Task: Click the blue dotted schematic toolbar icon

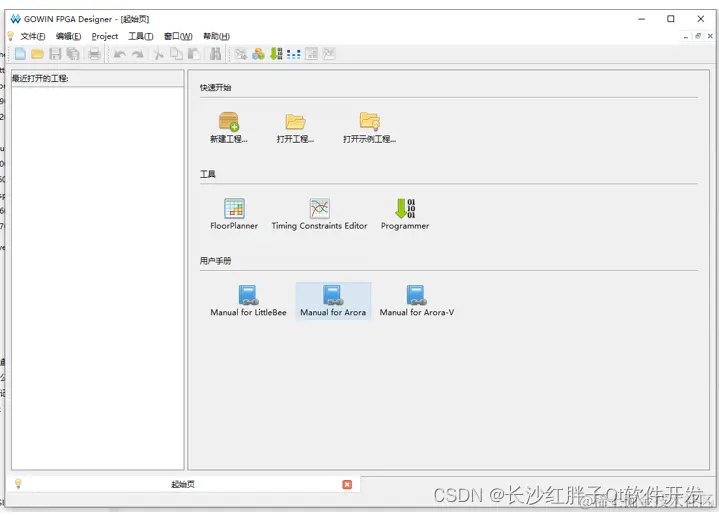Action: (293, 54)
